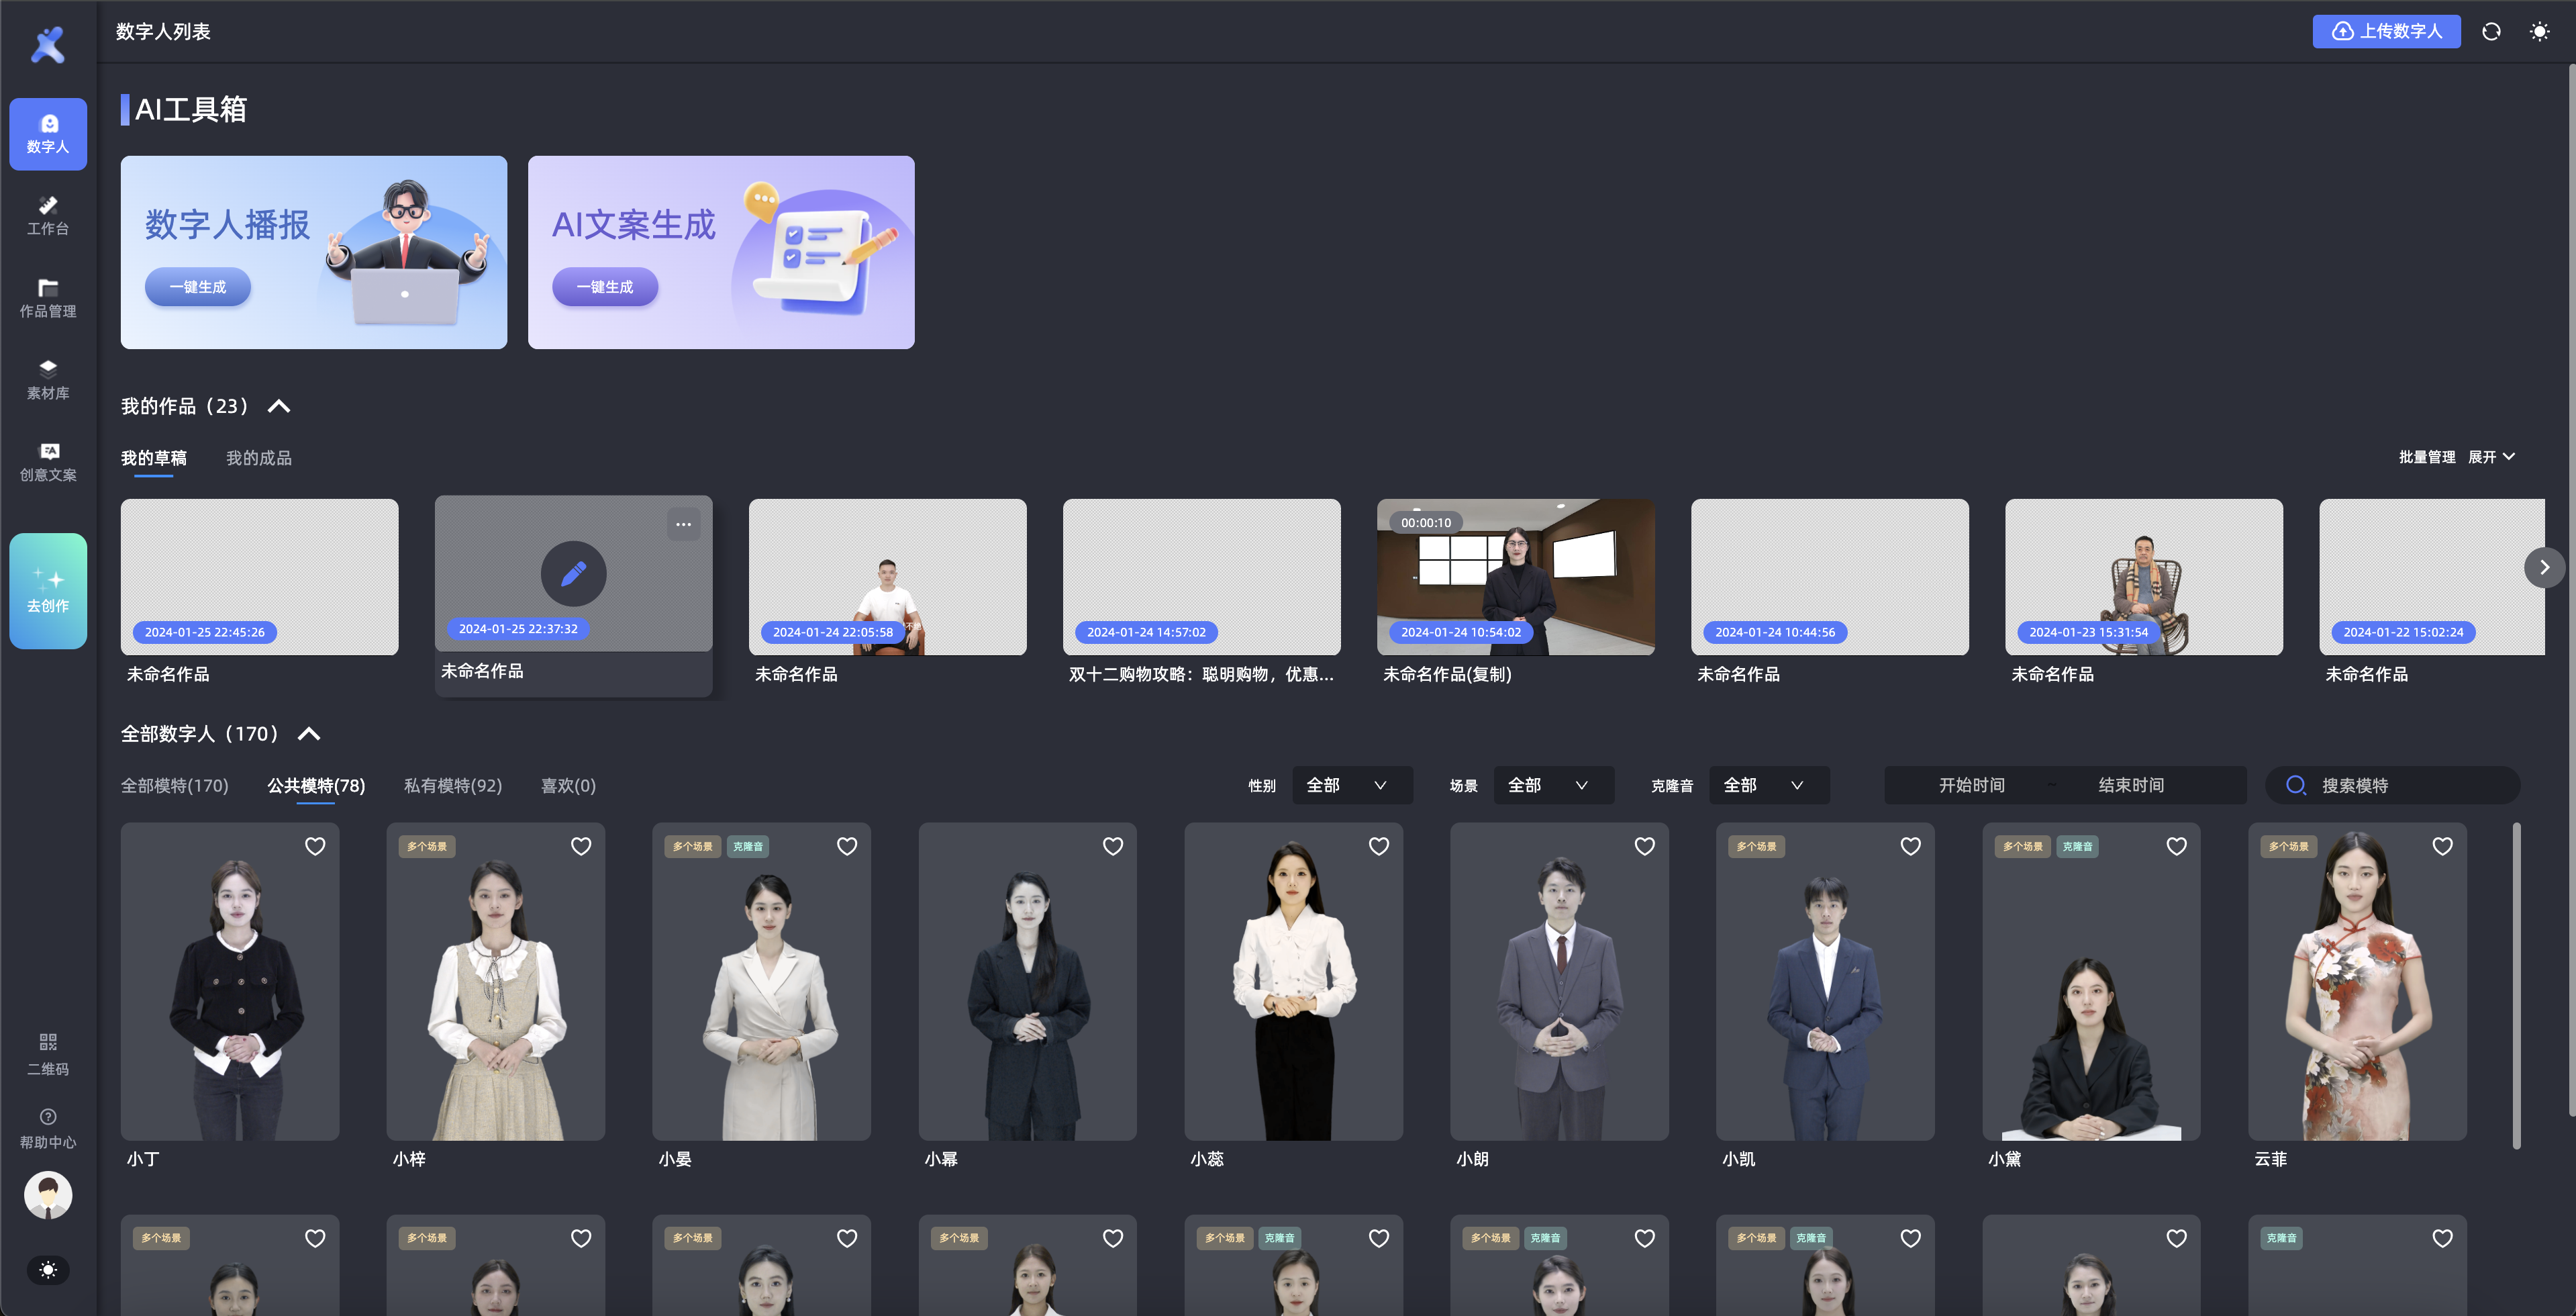This screenshot has height=1316, width=2576.
Task: Toggle the theme switch at sidebar bottom
Action: pyautogui.click(x=48, y=1270)
